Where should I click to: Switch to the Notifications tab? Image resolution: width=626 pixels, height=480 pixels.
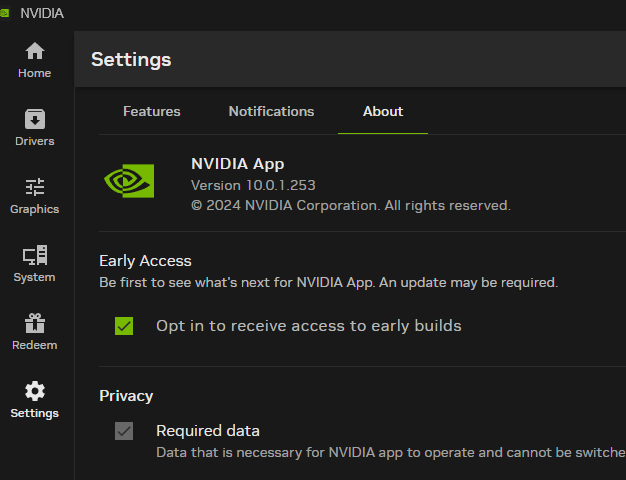(x=271, y=111)
